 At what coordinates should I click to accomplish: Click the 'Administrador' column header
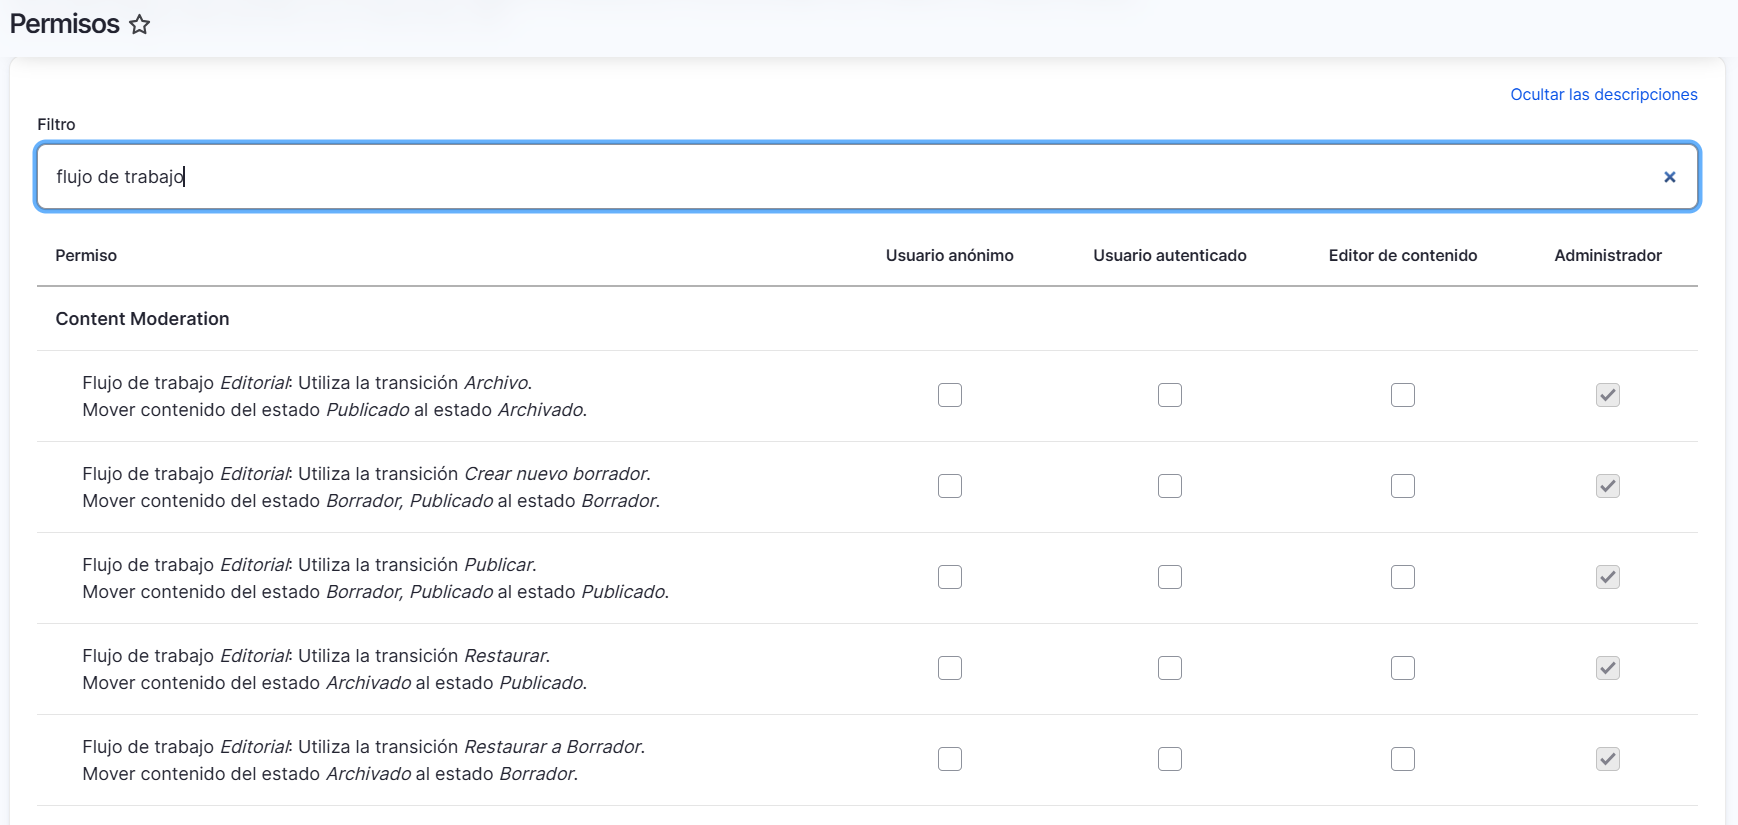pos(1608,255)
